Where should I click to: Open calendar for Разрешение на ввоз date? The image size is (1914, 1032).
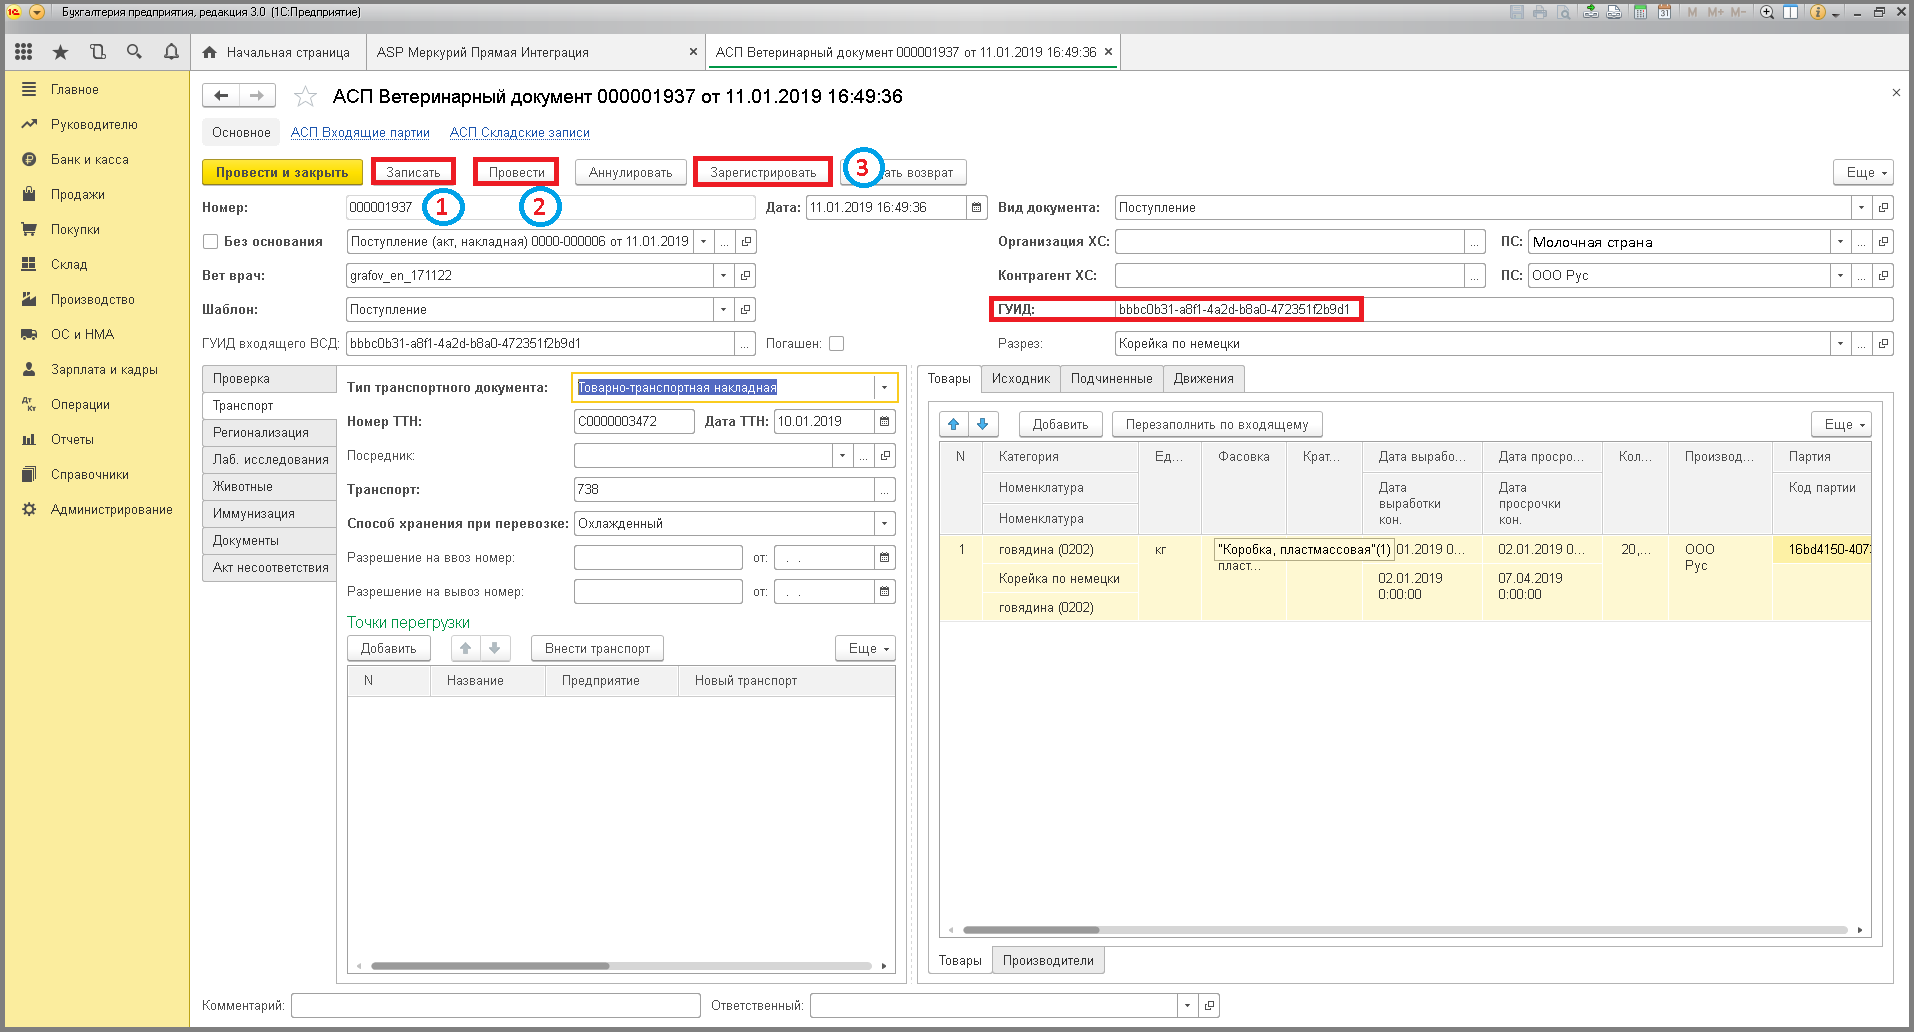[884, 557]
